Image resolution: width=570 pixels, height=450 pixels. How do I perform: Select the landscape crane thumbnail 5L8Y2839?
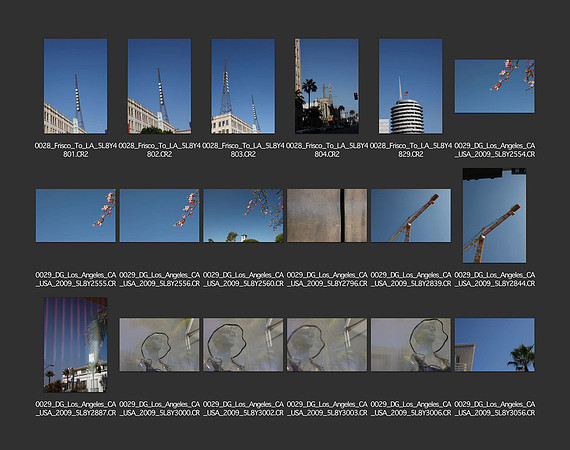[410, 215]
